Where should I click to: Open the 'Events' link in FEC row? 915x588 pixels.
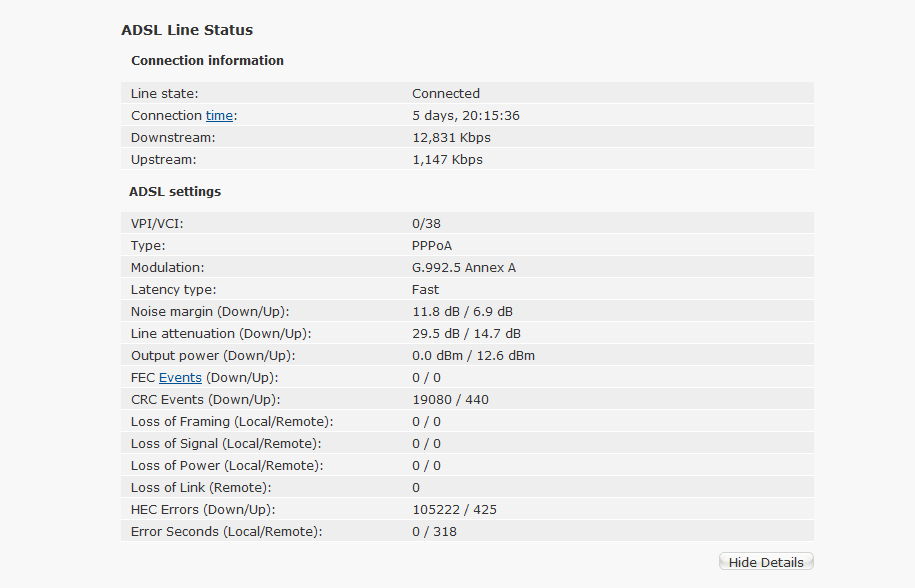point(180,377)
